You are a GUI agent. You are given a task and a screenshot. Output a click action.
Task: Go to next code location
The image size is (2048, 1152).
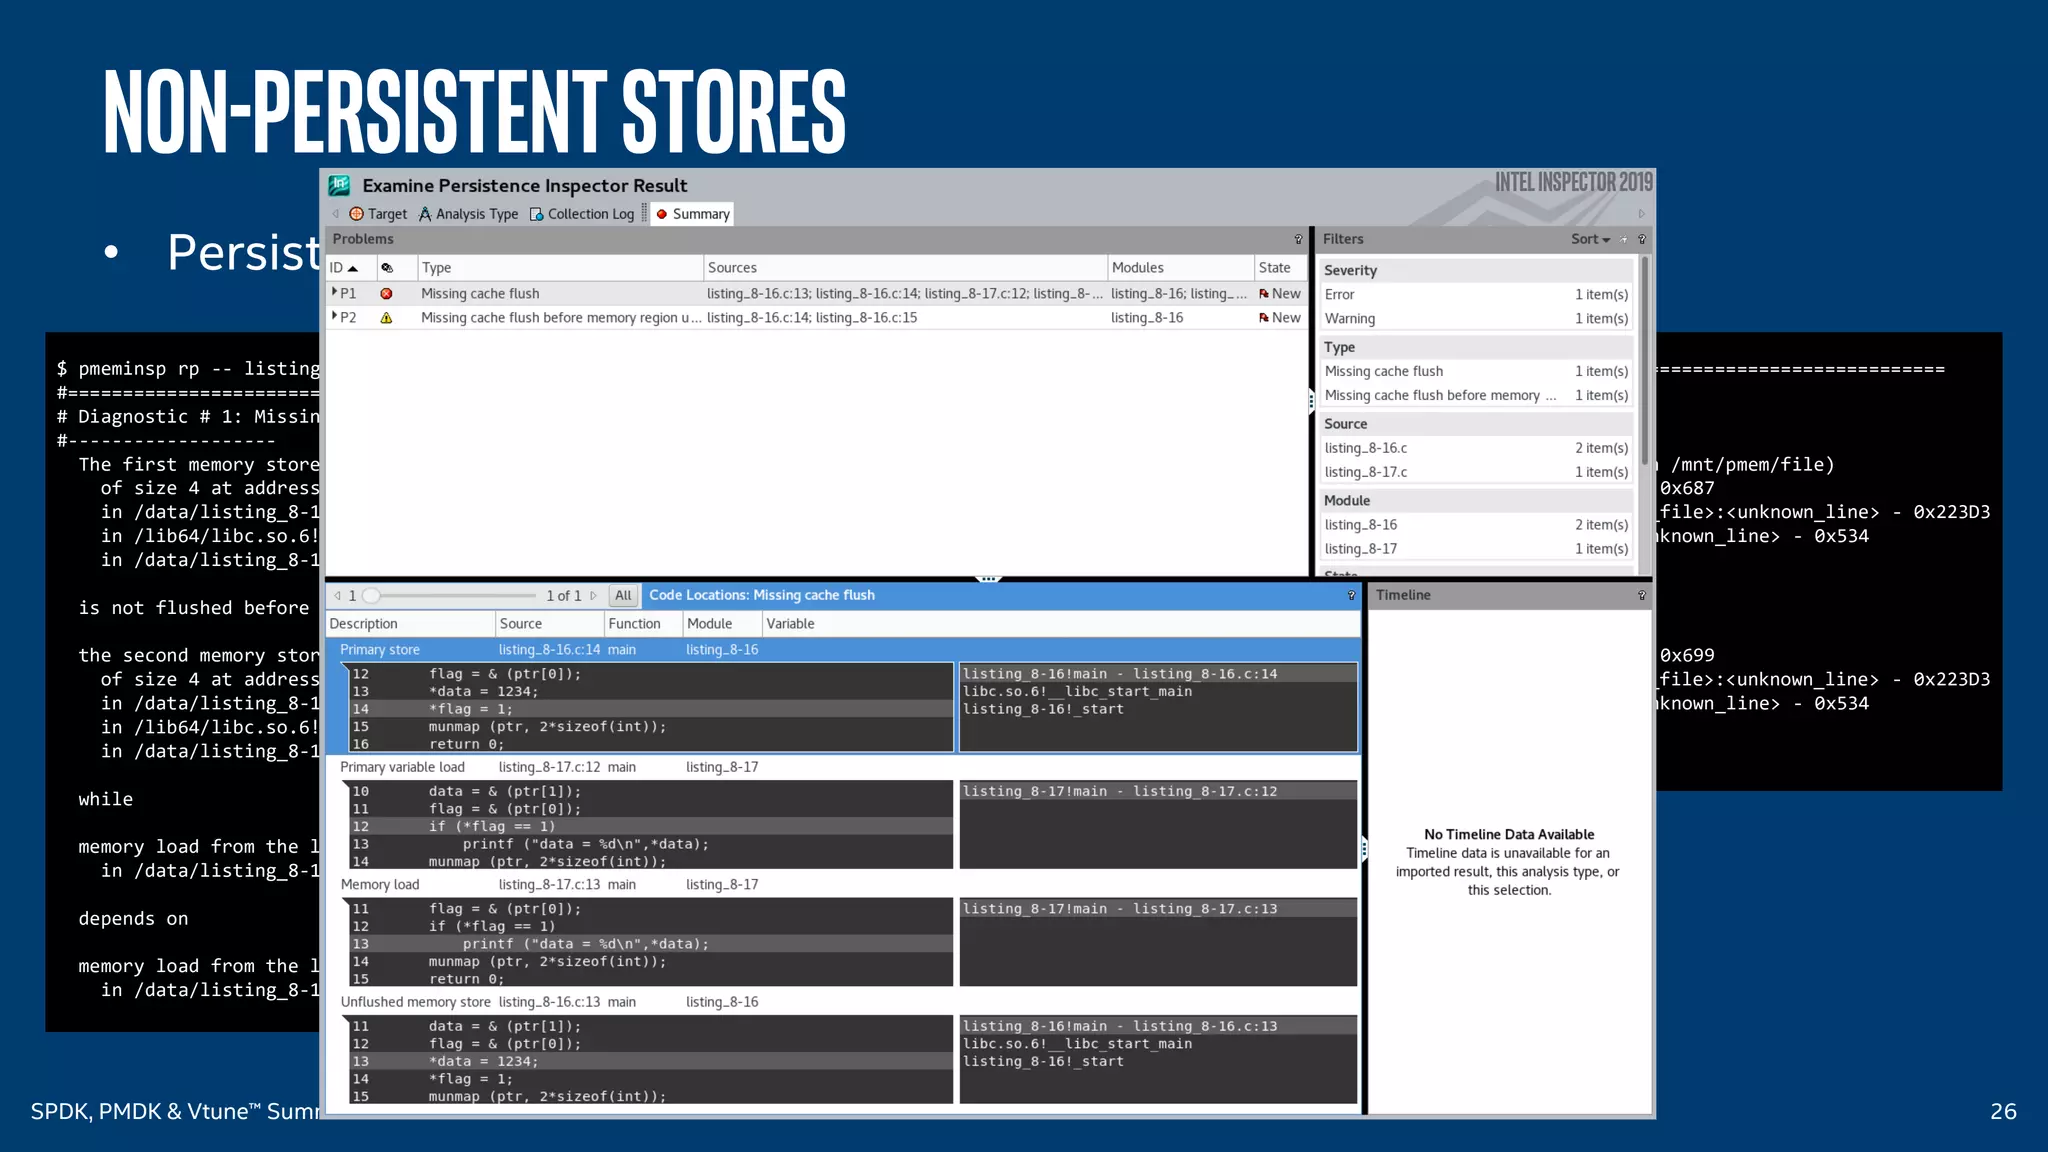pos(594,595)
